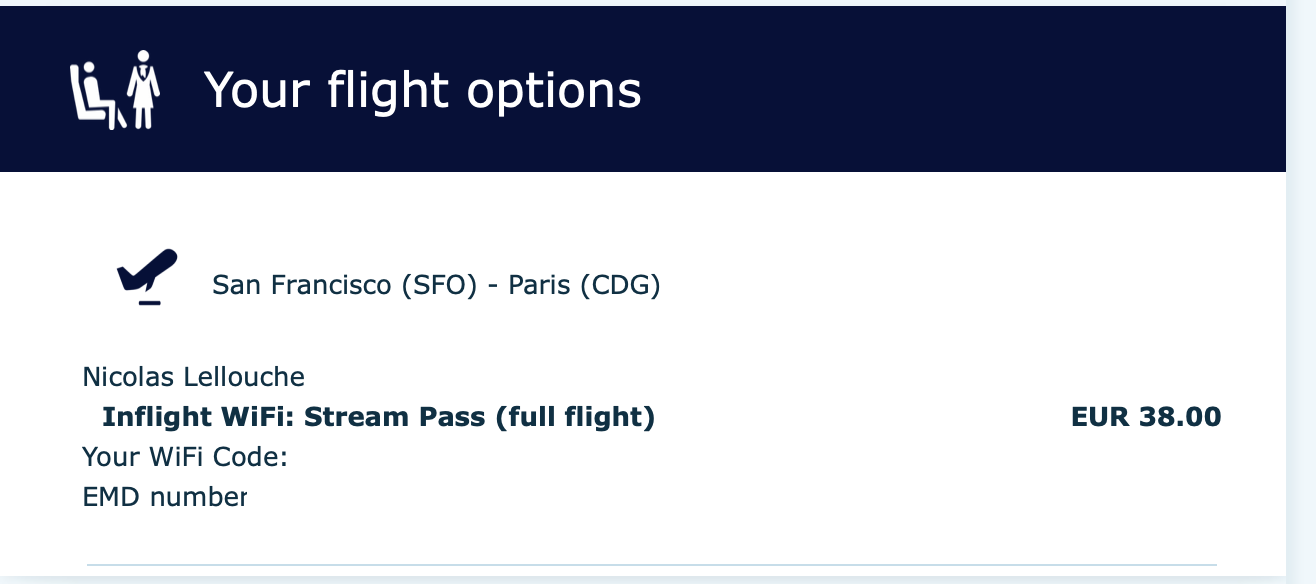The image size is (1316, 584).
Task: Click the departing airplane icon
Action: 147,277
